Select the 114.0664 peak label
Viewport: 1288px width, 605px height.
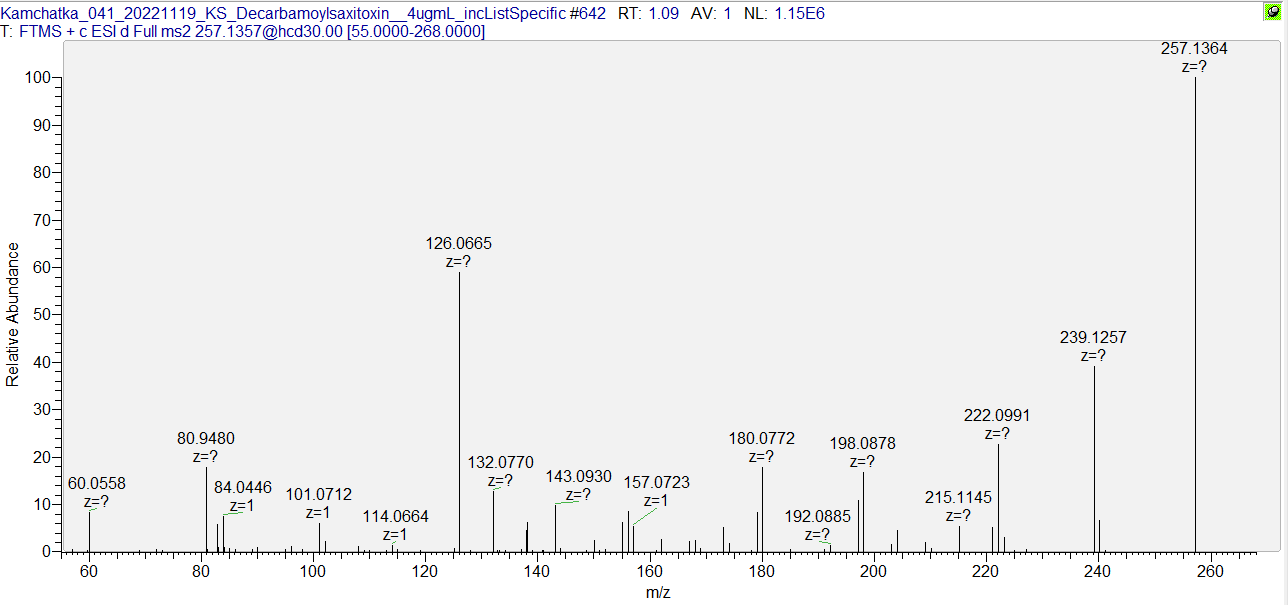pos(396,517)
